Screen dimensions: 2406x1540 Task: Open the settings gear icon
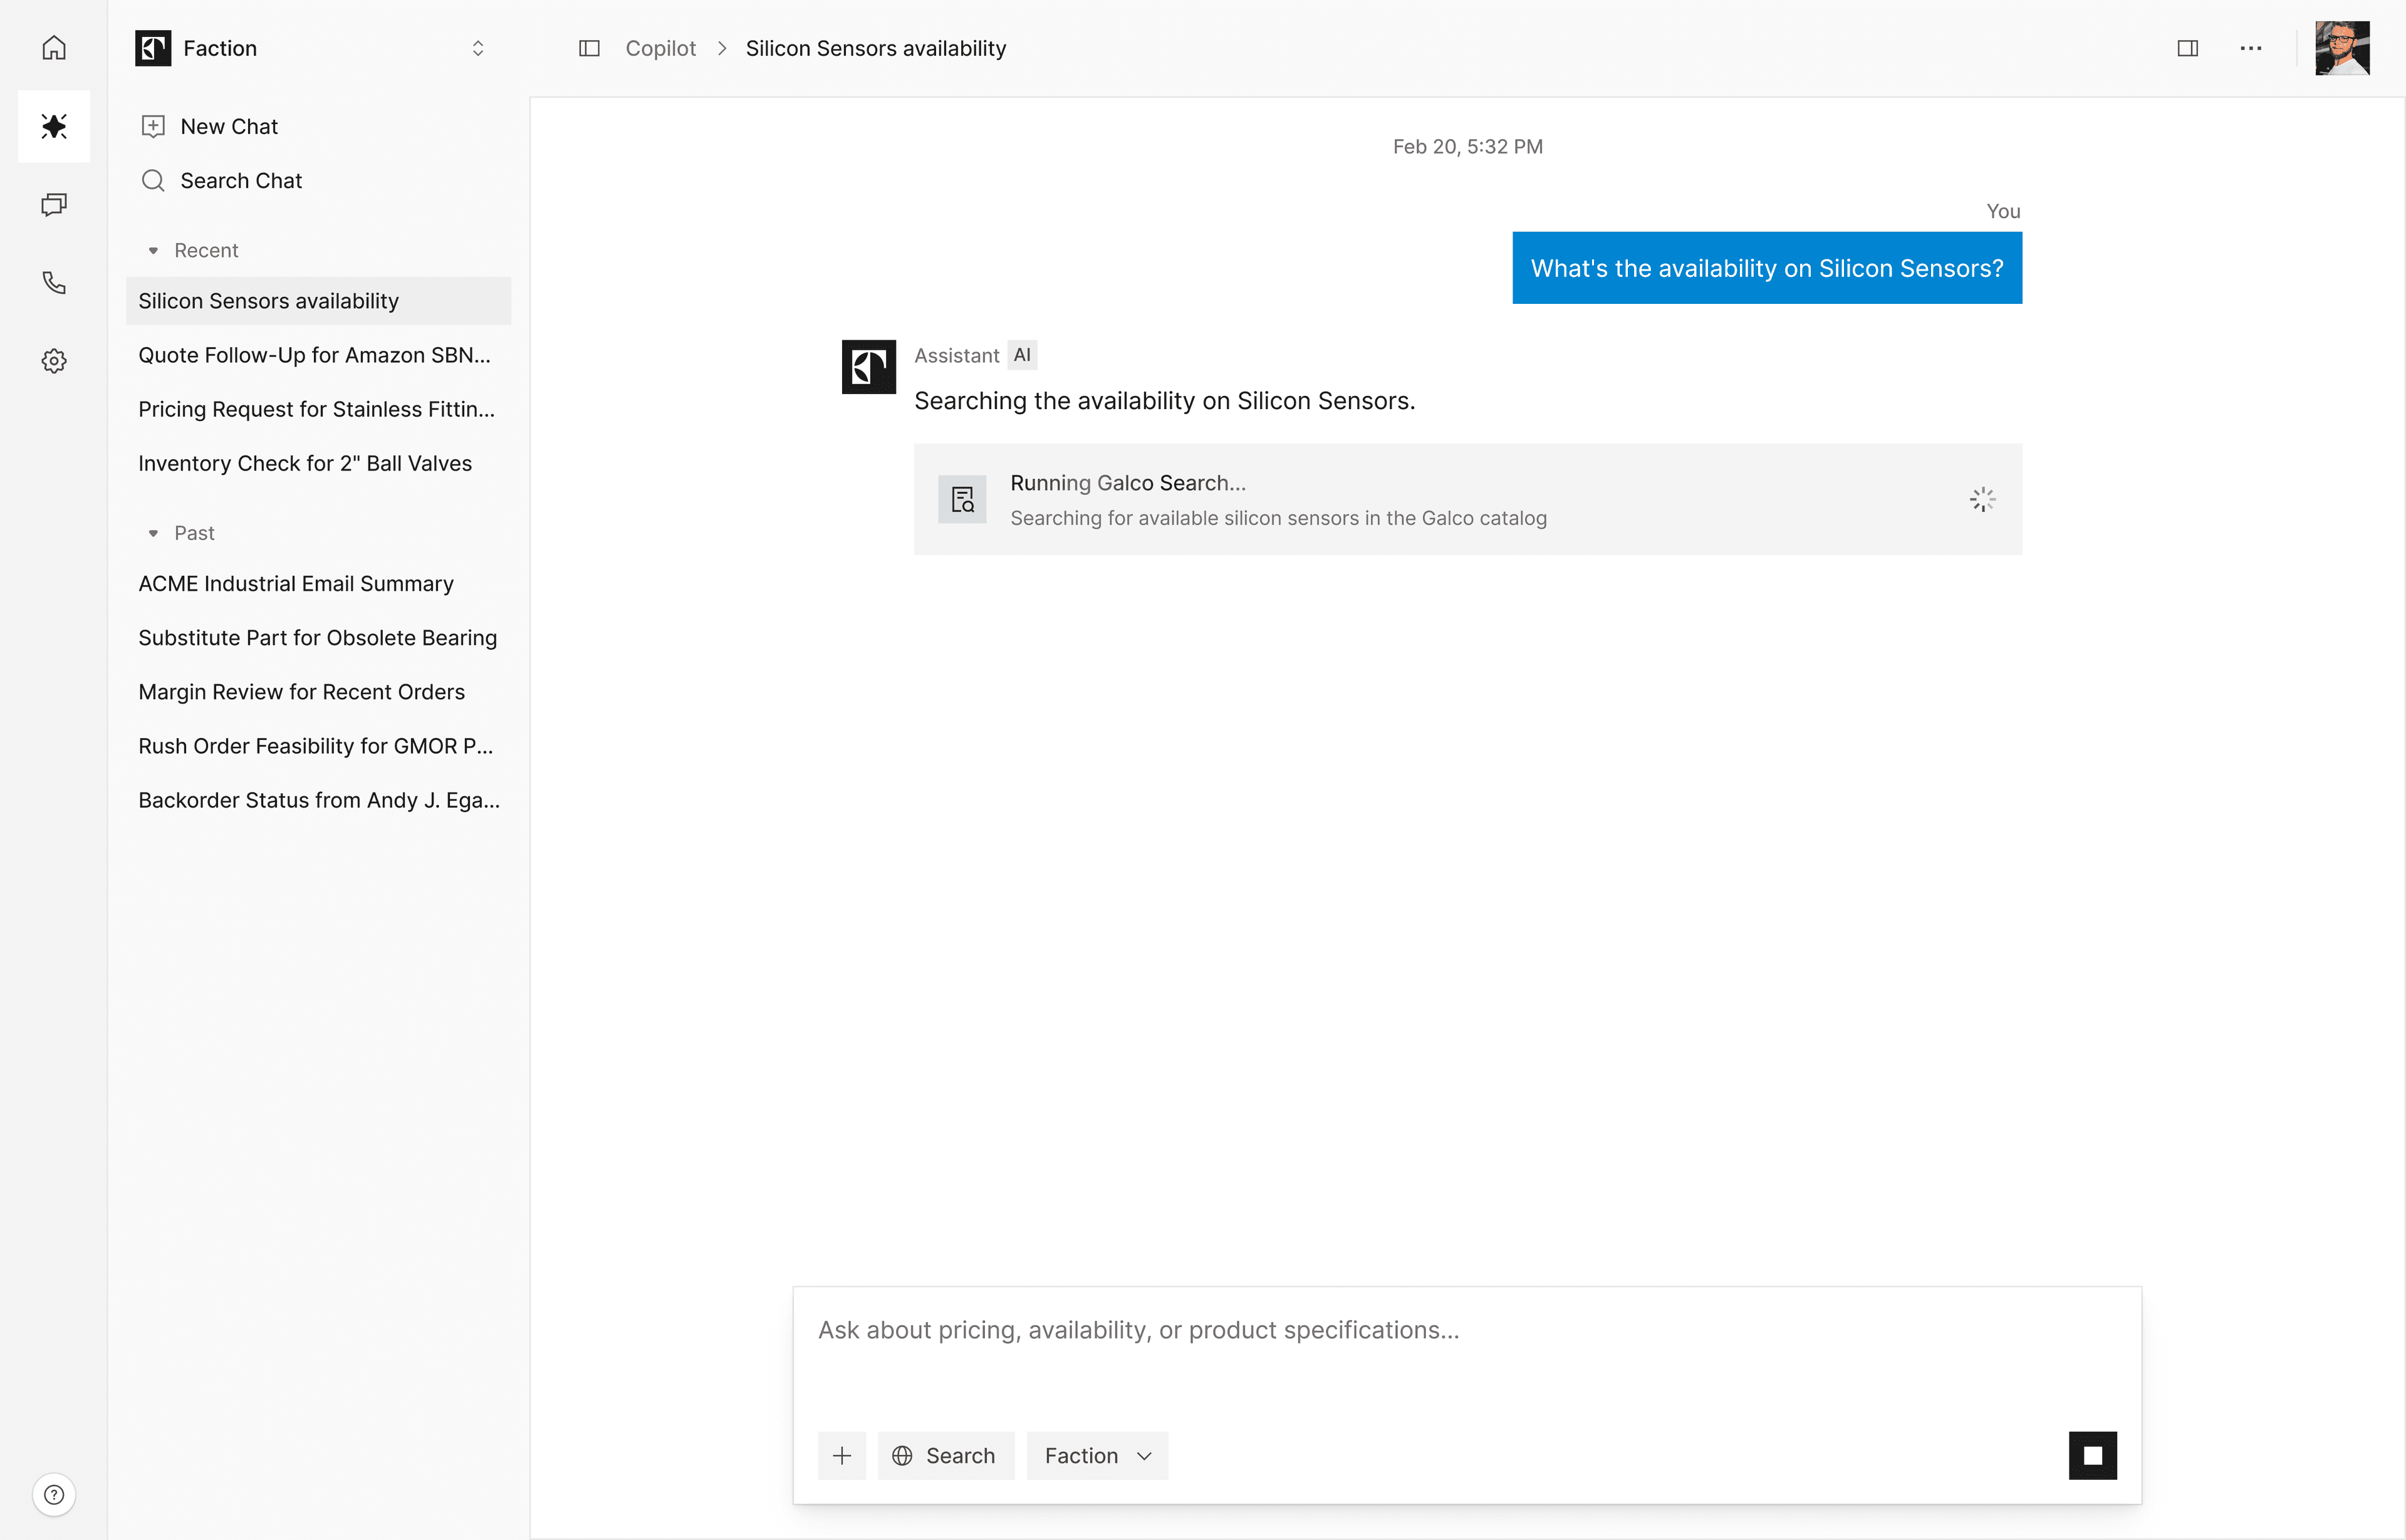[54, 361]
